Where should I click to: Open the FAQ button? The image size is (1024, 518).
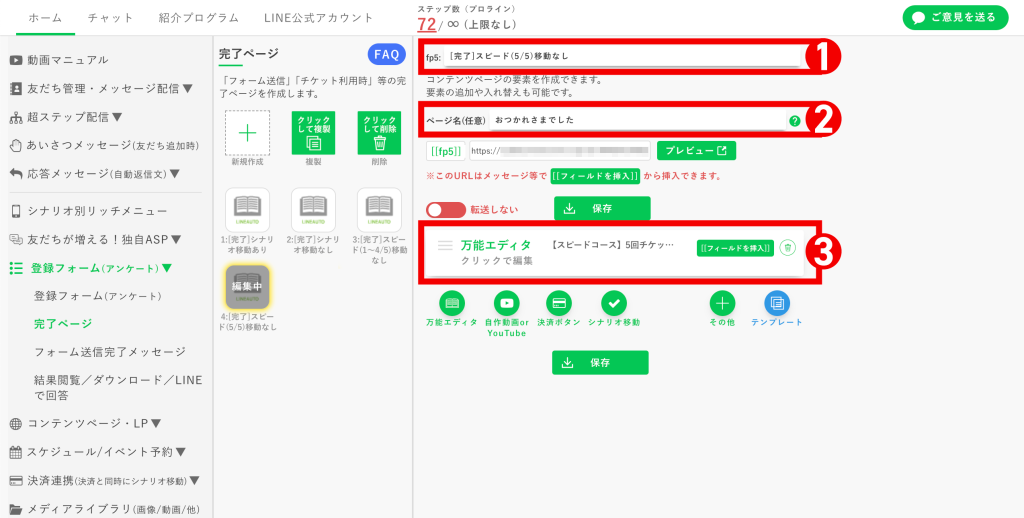pos(387,55)
